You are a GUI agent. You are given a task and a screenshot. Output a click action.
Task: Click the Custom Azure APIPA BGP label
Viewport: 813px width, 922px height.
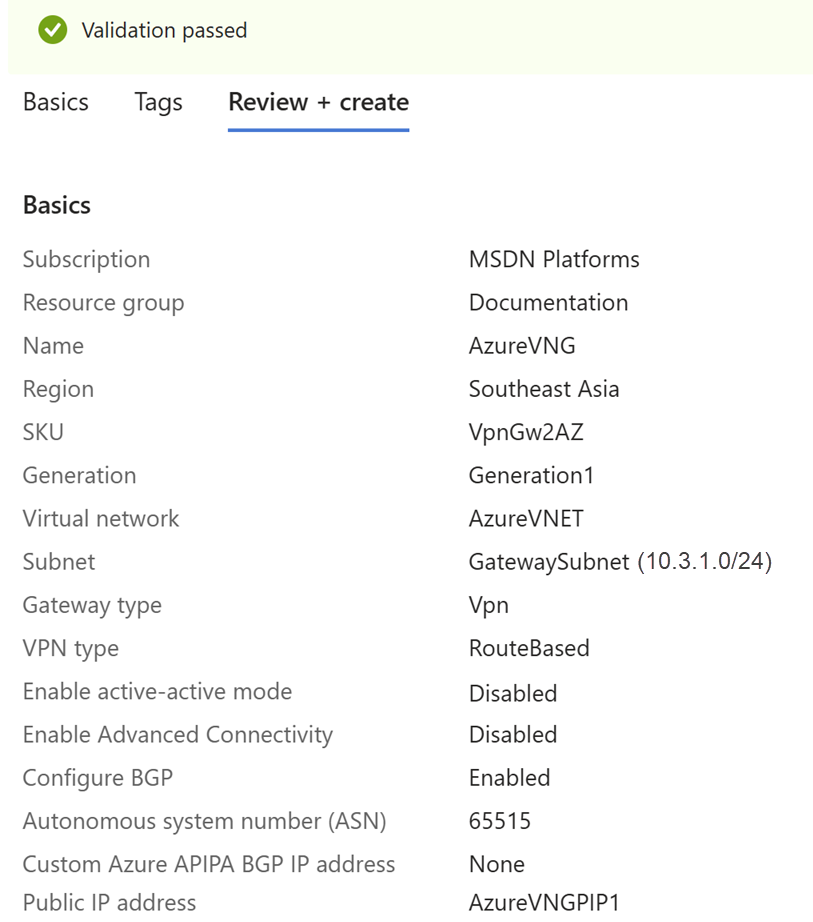tap(209, 864)
